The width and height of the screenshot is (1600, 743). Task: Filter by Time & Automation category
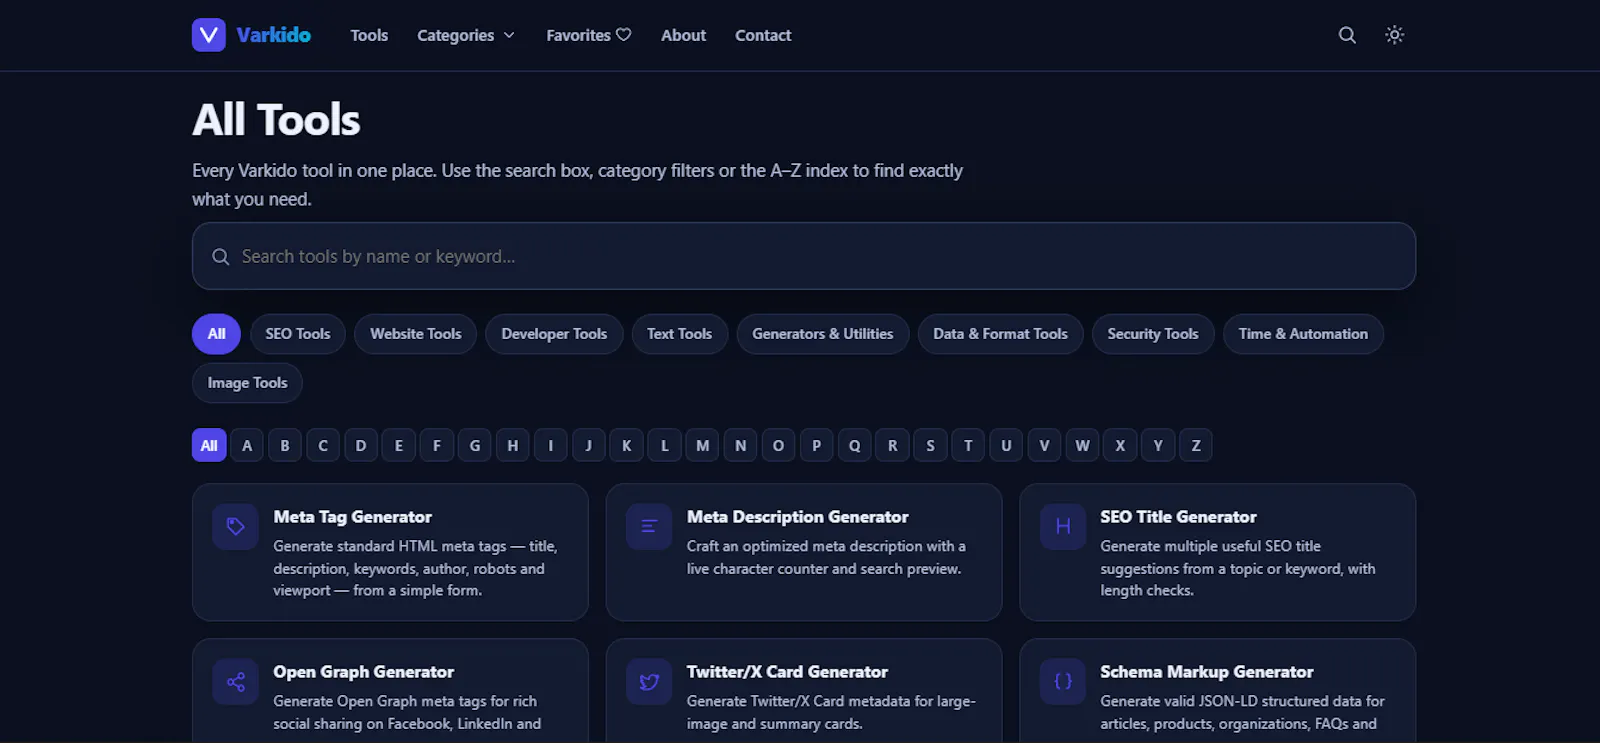click(x=1303, y=334)
